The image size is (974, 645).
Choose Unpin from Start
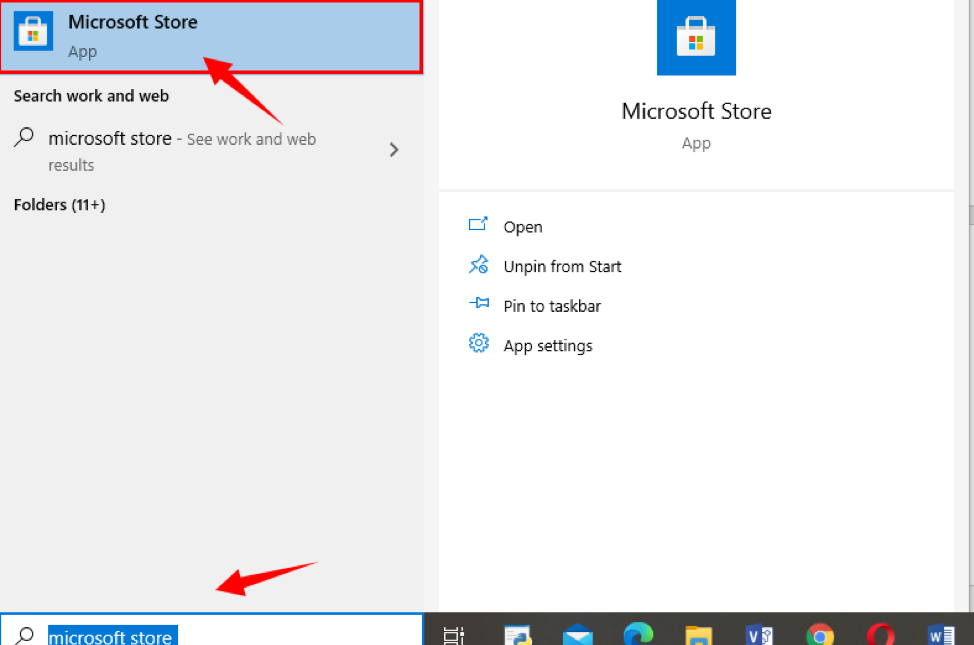pos(562,267)
